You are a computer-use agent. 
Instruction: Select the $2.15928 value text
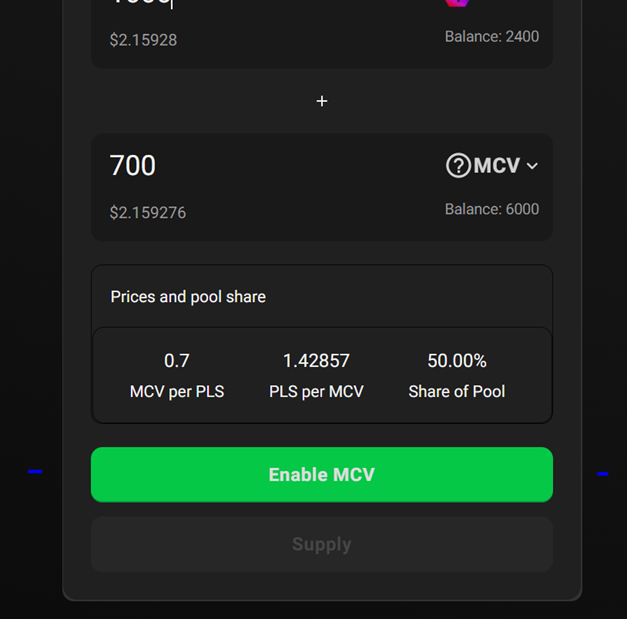point(143,40)
